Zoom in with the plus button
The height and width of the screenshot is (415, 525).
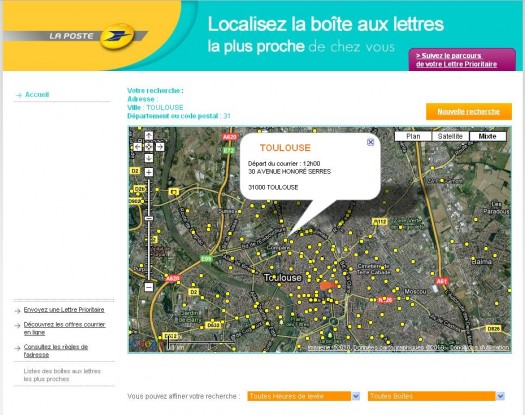[149, 172]
